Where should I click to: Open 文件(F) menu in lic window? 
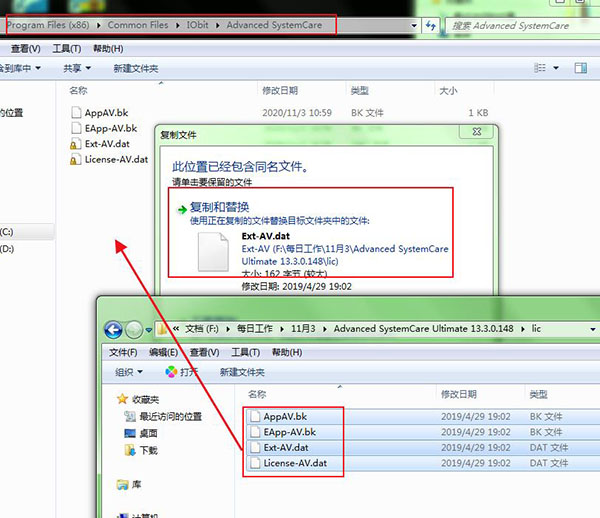(123, 353)
